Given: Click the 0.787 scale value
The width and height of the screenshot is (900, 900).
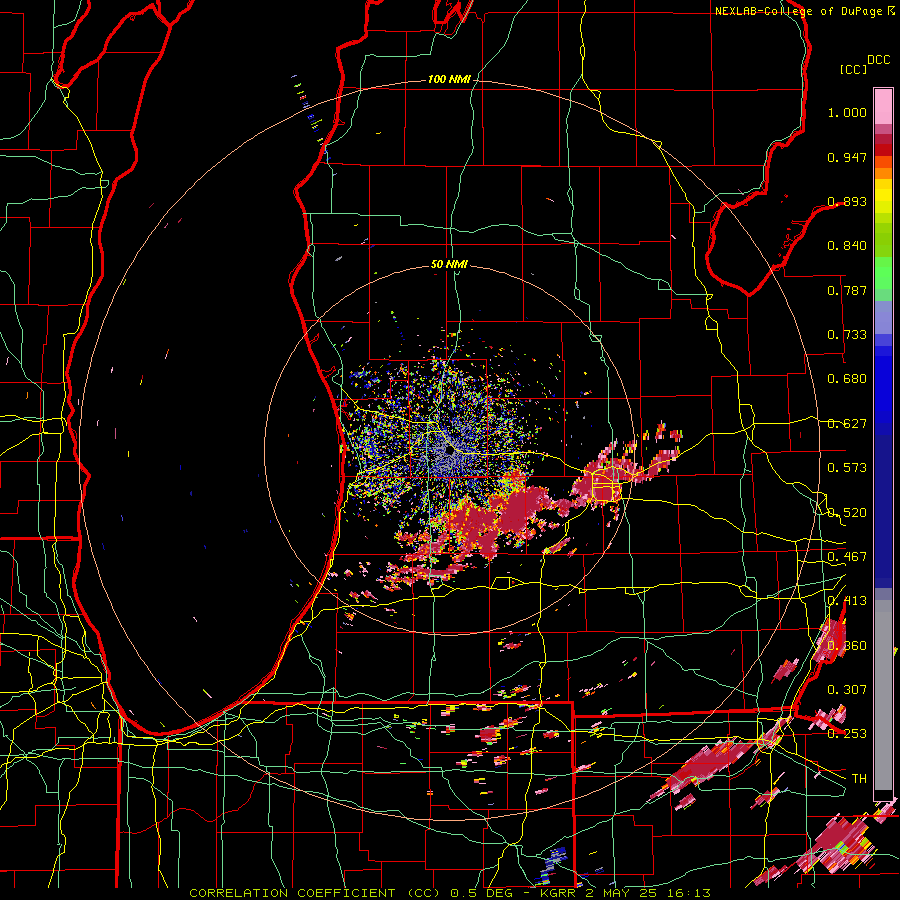Looking at the screenshot, I should (847, 290).
